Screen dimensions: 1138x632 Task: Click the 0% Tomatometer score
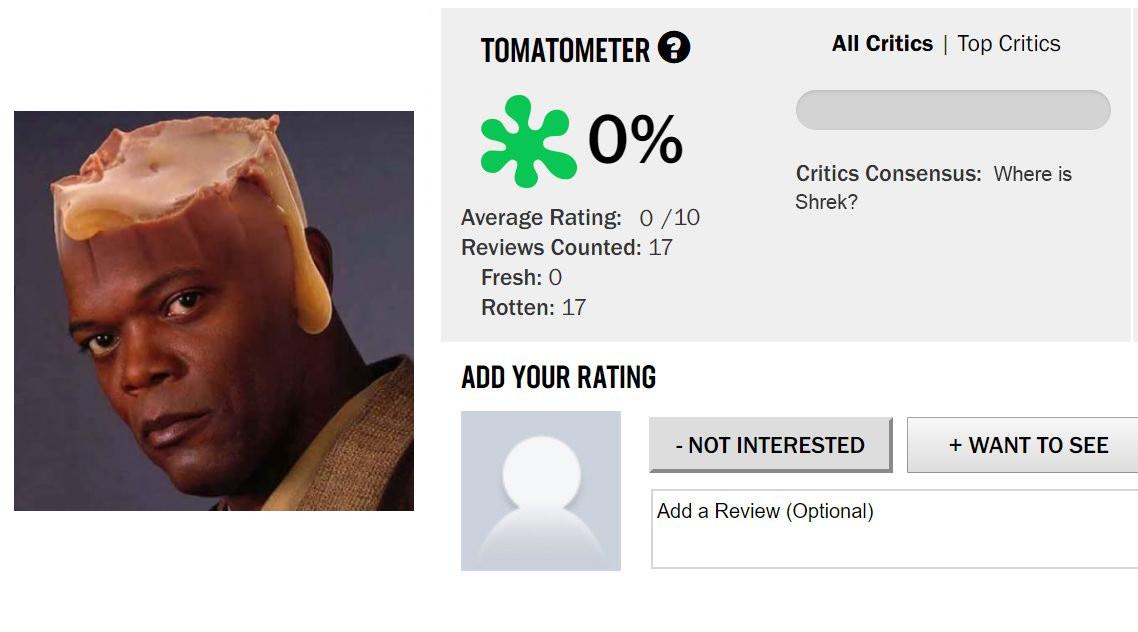pos(635,140)
